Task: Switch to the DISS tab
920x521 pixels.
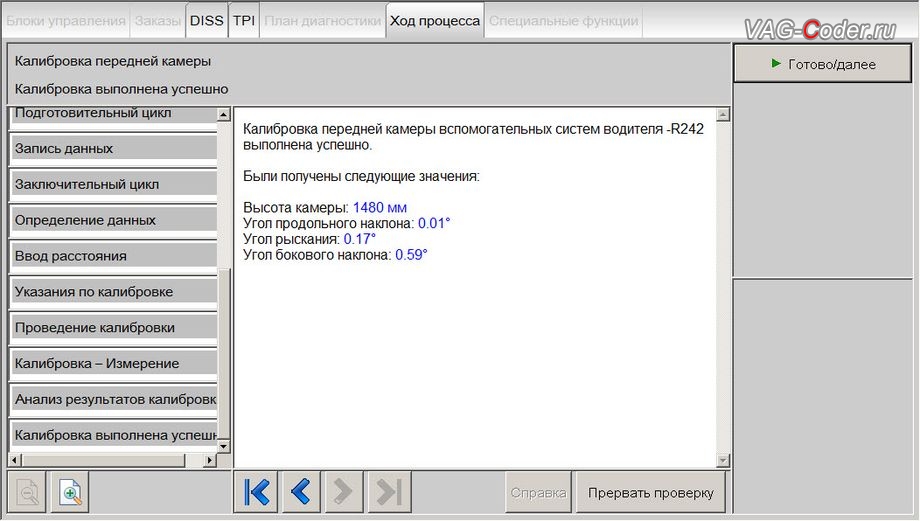Action: click(207, 21)
